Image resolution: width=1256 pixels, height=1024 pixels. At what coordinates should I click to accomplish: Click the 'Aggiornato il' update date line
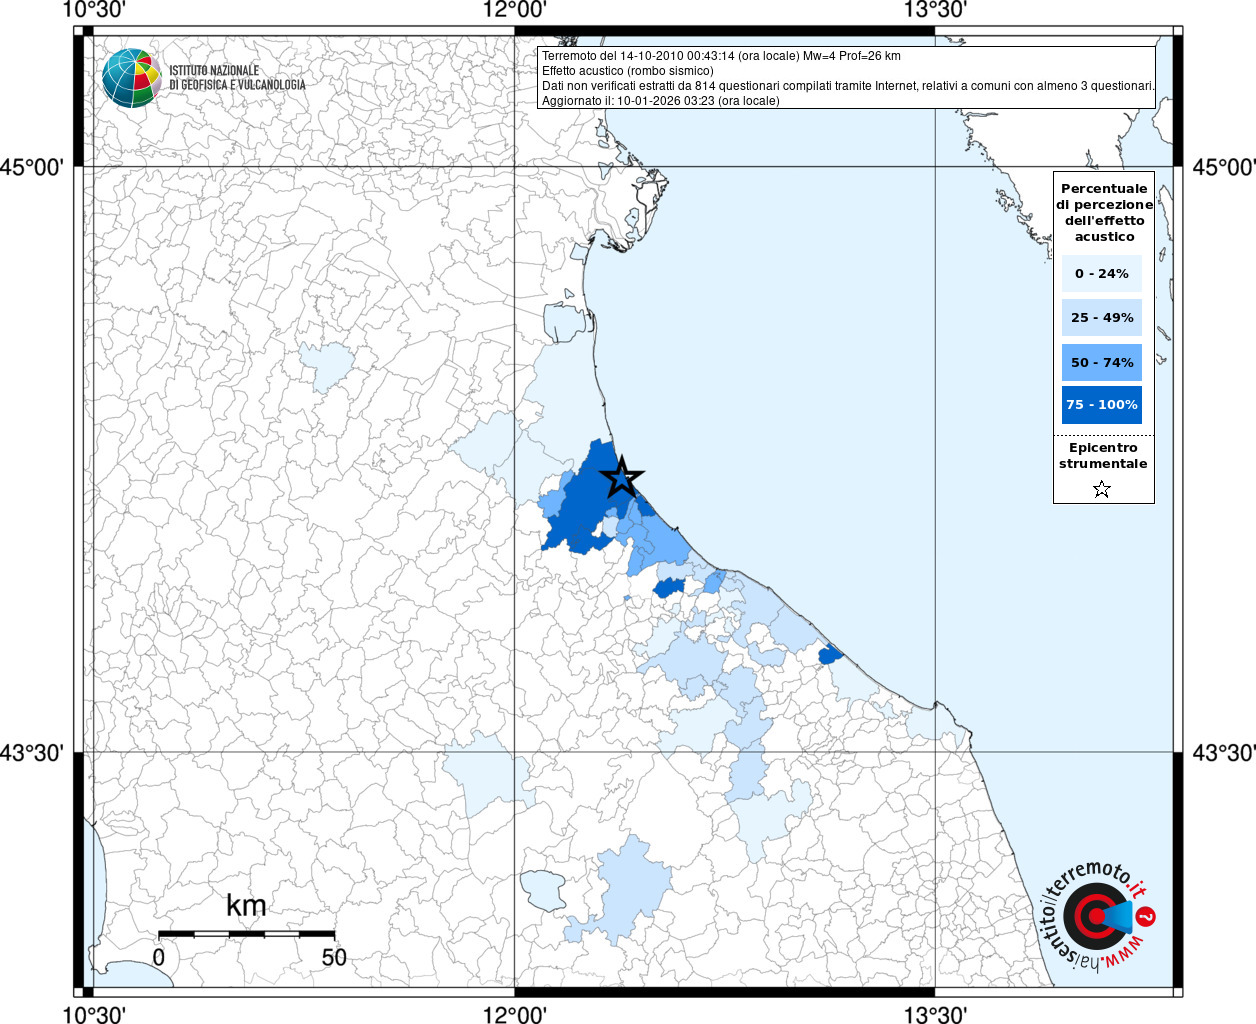(x=660, y=101)
